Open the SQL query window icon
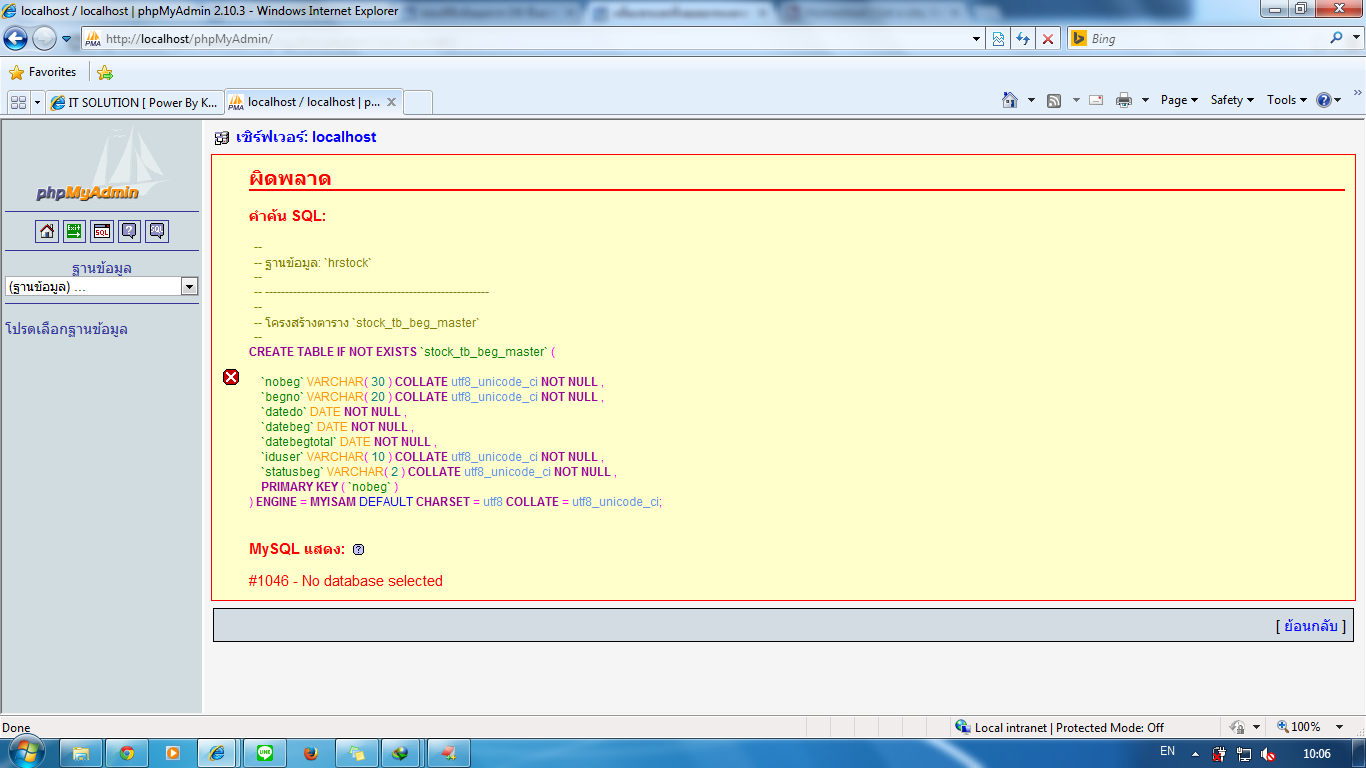 pos(101,231)
